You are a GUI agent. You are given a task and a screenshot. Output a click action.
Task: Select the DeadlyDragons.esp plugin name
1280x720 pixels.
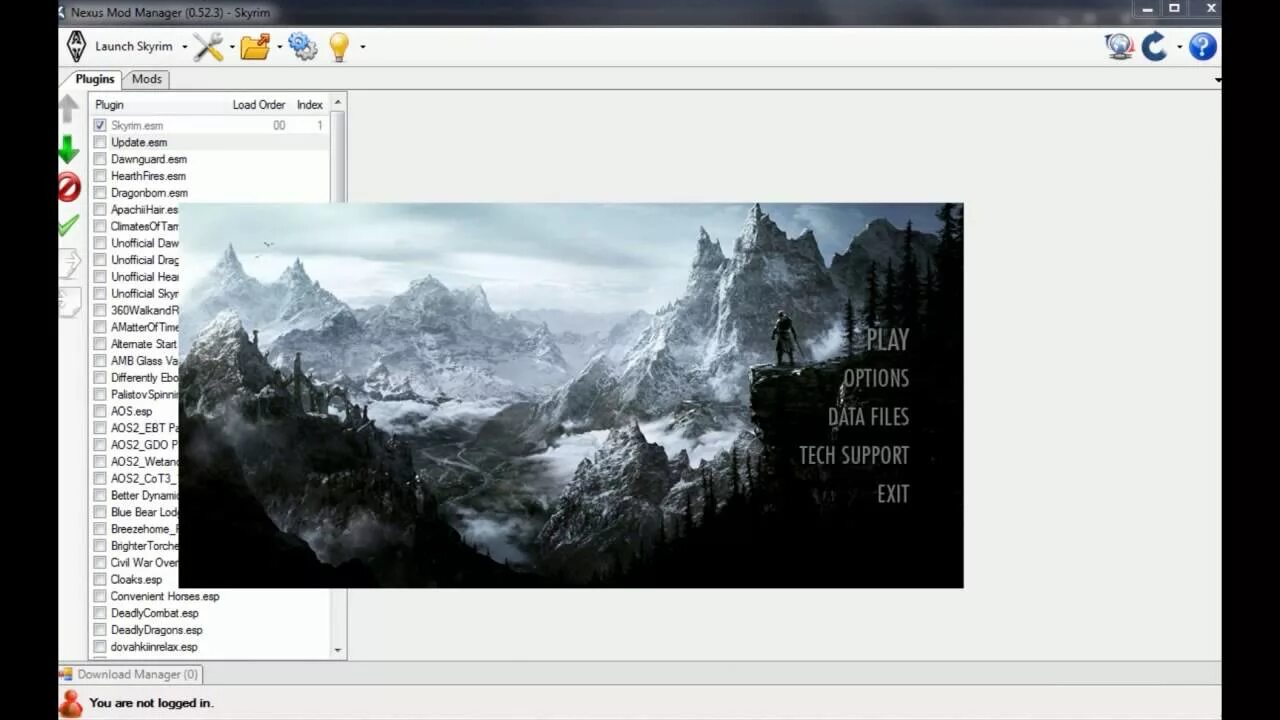(x=157, y=630)
